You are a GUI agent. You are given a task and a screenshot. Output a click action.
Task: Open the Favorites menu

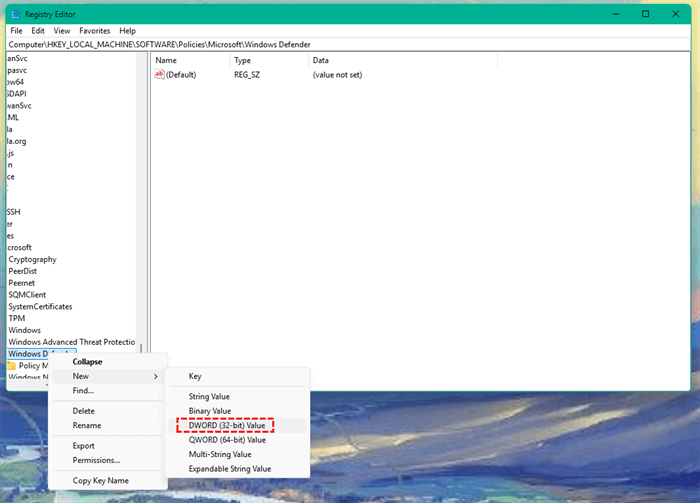(95, 31)
